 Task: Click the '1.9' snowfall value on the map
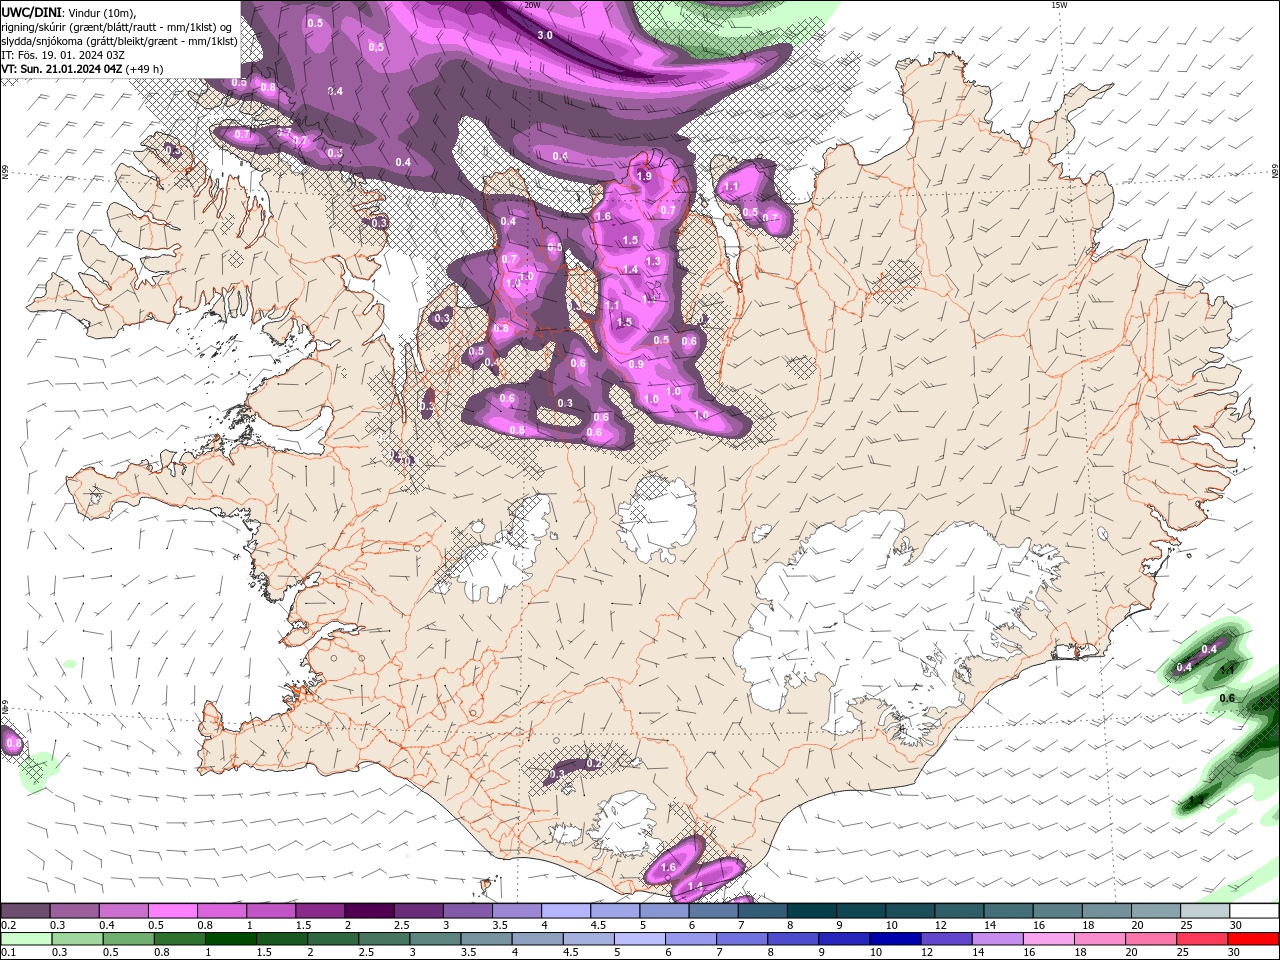click(644, 177)
